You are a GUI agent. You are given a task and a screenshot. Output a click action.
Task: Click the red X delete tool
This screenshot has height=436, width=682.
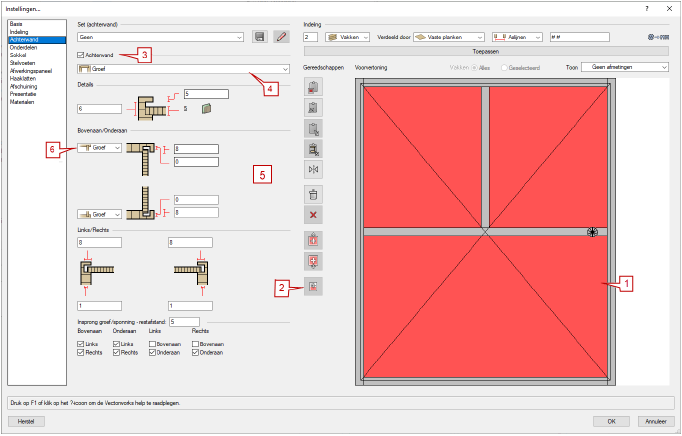[x=313, y=215]
